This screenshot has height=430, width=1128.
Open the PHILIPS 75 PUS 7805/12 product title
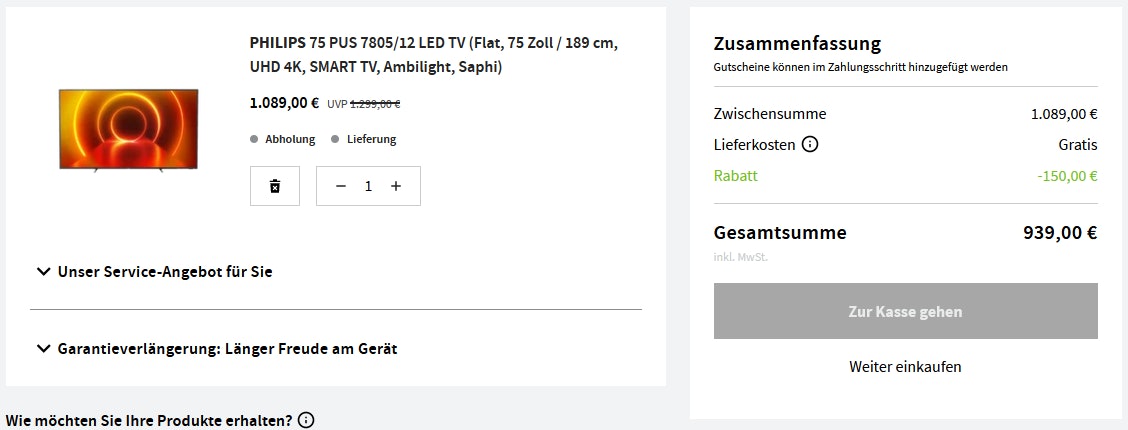coord(433,55)
